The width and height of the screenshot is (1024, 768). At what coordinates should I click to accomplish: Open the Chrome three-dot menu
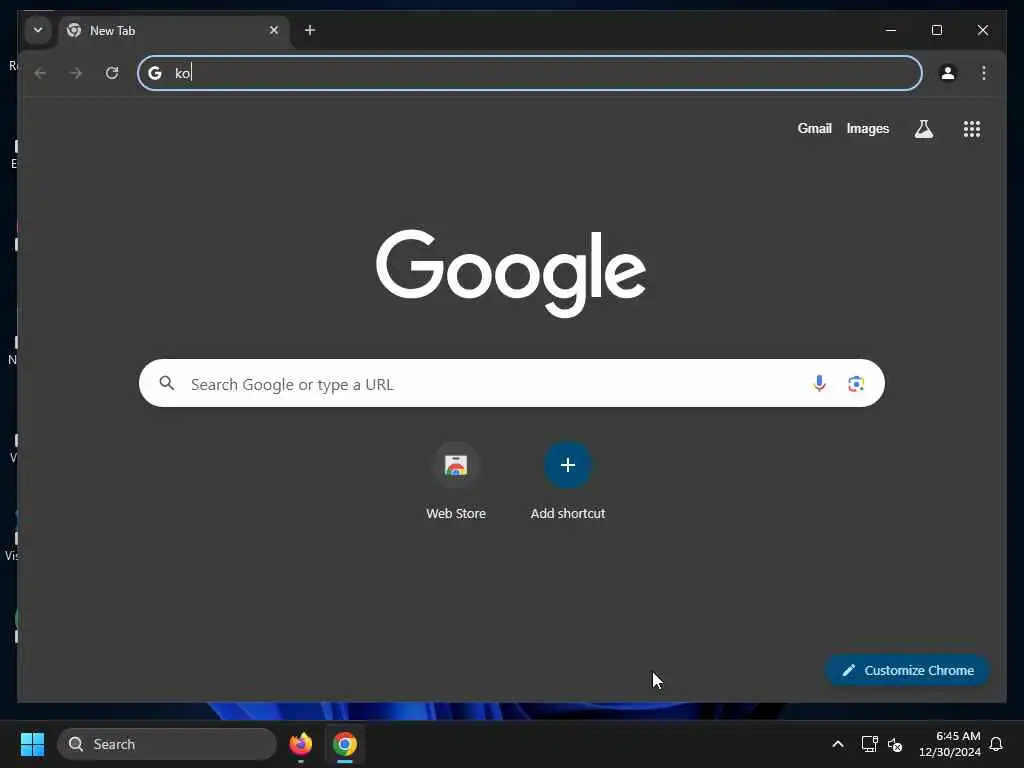pos(984,73)
